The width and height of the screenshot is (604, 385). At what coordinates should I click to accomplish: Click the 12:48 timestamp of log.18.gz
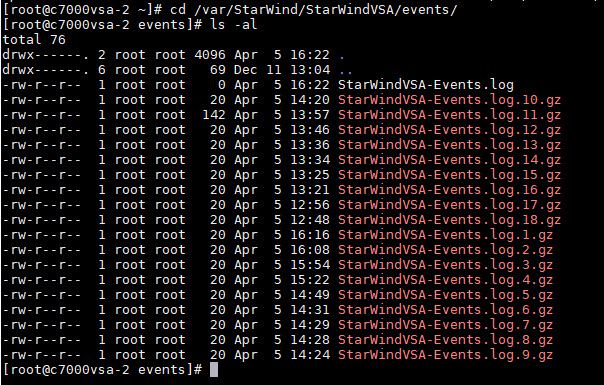(310, 220)
